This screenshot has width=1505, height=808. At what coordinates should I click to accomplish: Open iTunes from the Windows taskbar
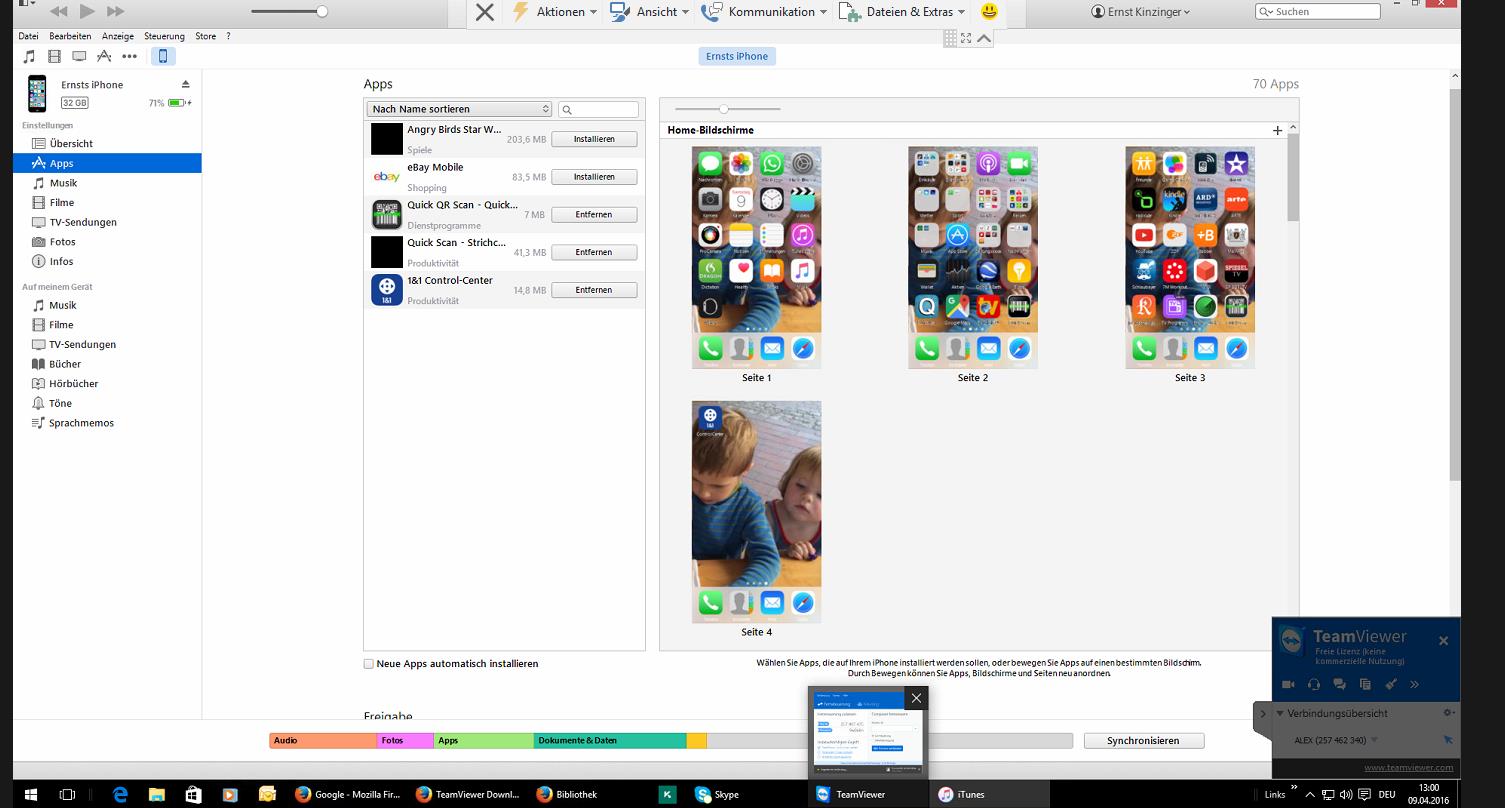click(x=962, y=794)
